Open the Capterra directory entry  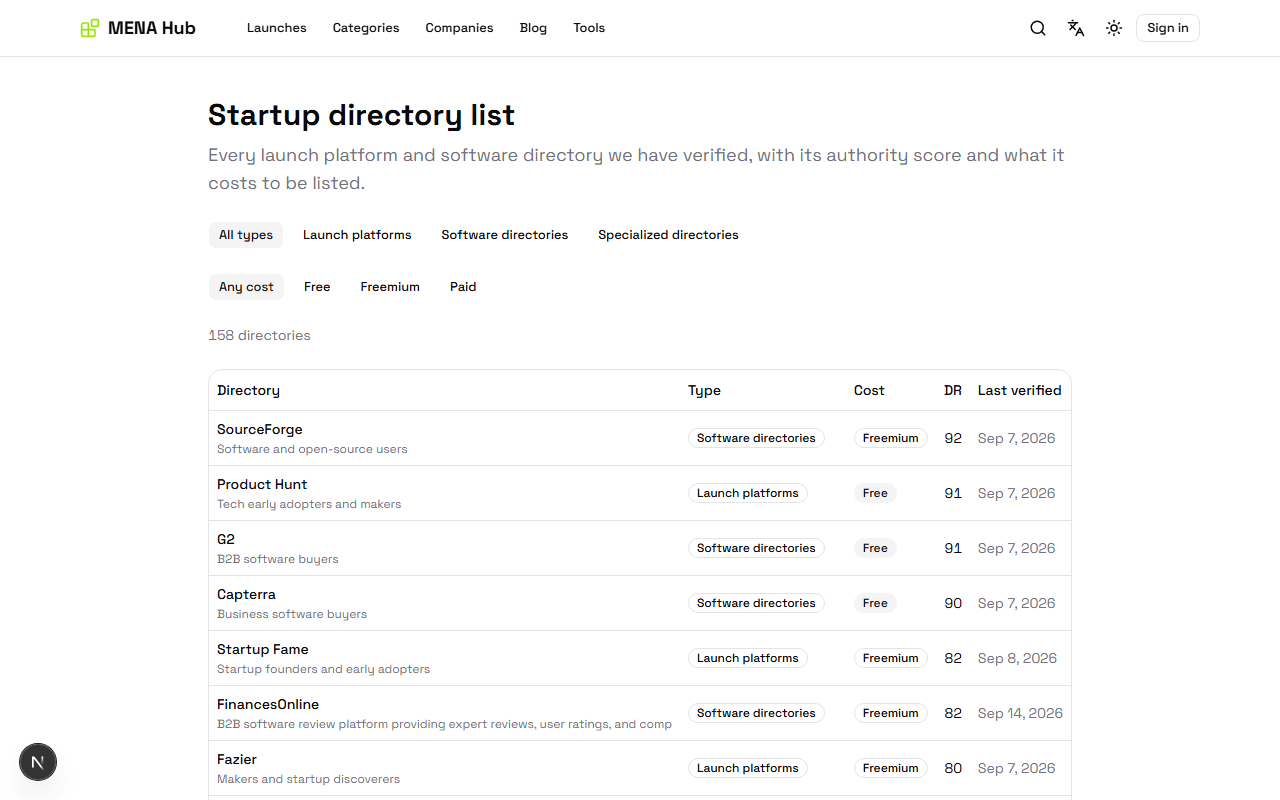pos(246,594)
